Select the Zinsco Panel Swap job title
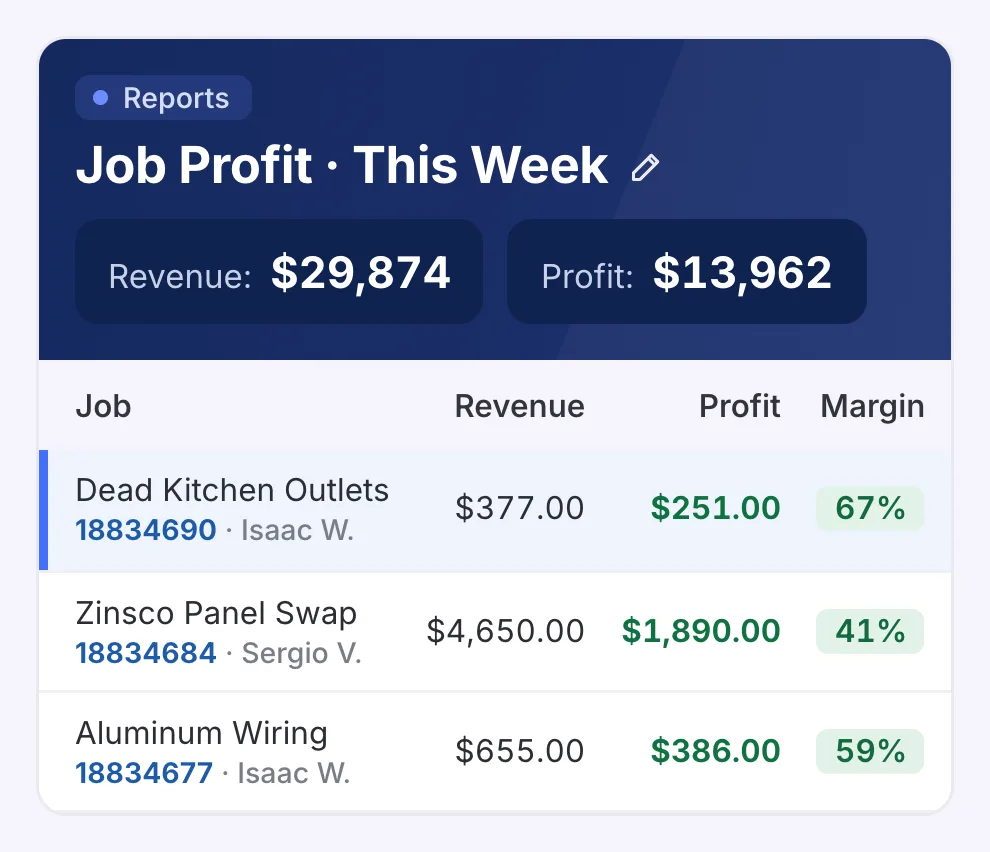Screen dimensions: 990x852 pos(217,613)
